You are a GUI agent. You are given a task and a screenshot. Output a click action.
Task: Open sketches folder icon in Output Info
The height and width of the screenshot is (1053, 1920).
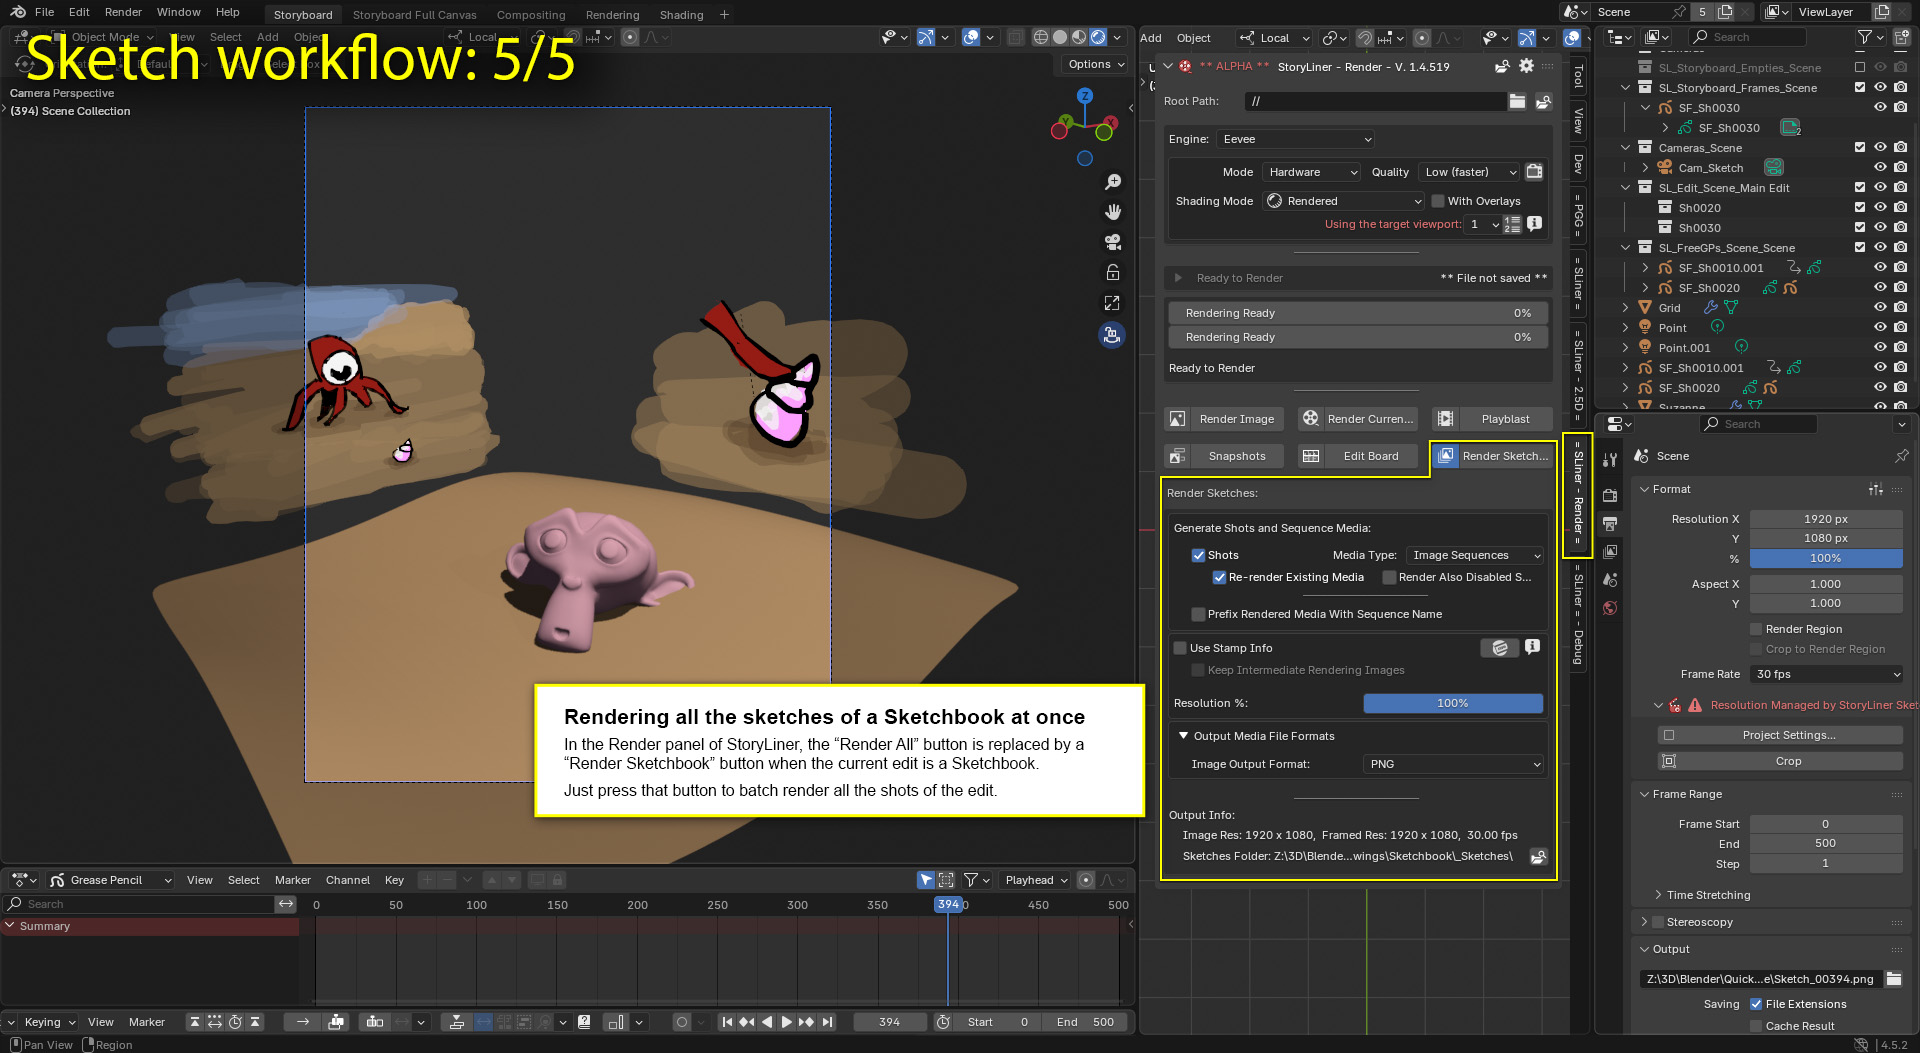[1538, 856]
